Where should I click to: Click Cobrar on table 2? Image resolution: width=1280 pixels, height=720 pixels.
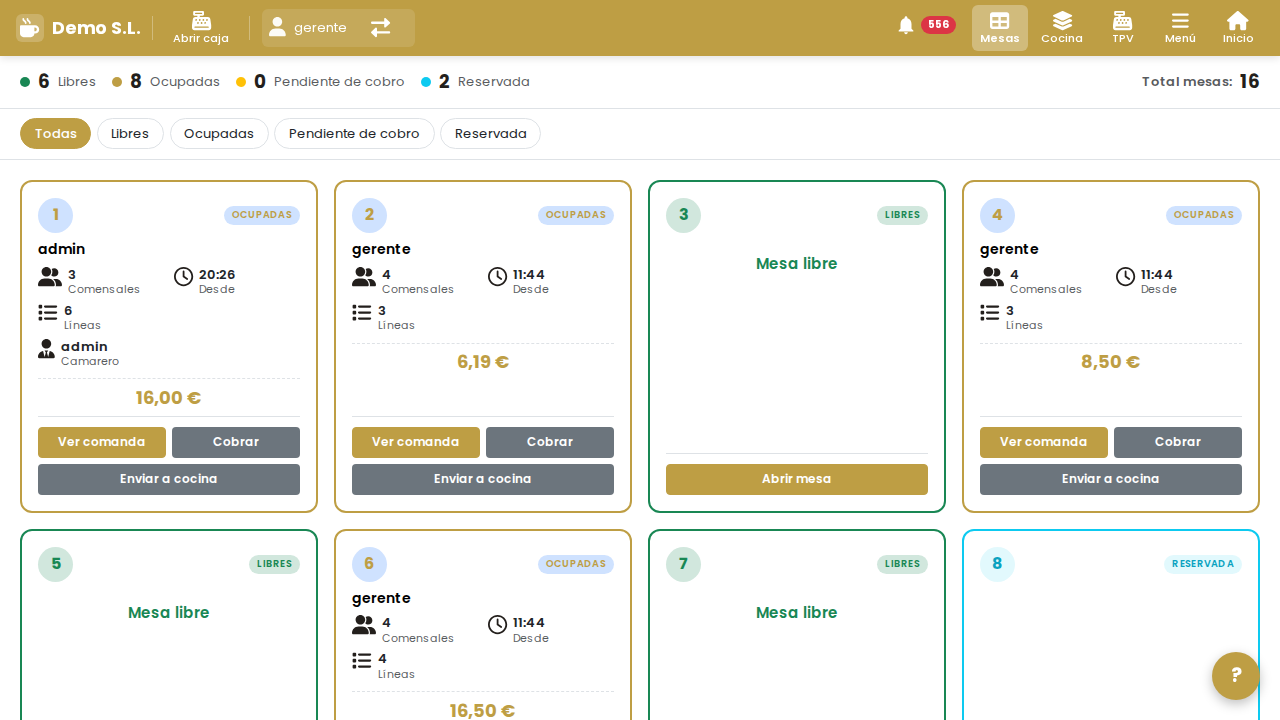pos(550,442)
